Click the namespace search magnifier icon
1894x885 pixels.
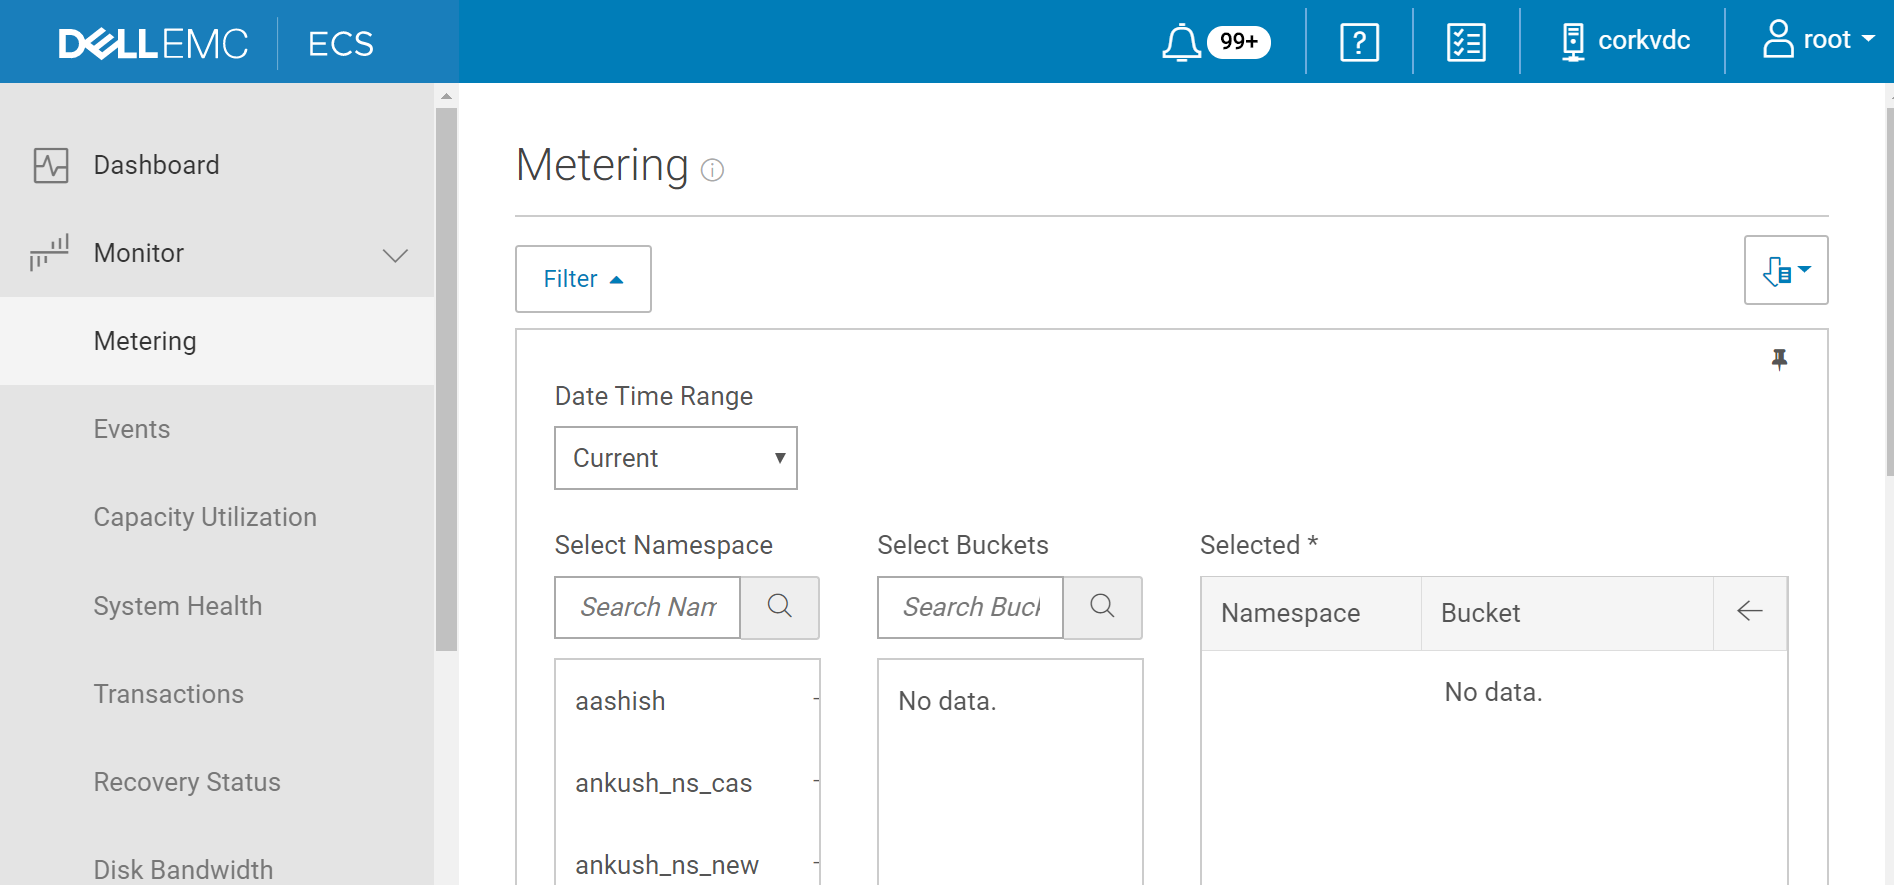pyautogui.click(x=780, y=606)
